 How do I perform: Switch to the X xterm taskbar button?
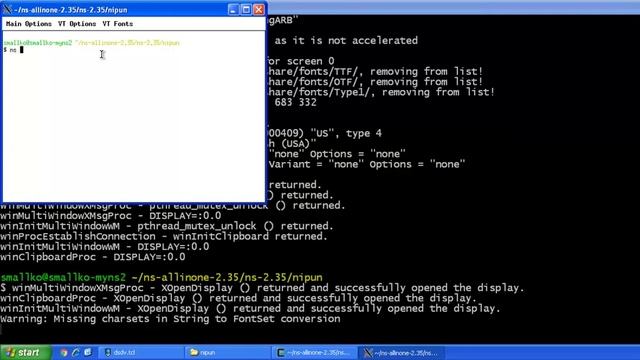400,352
